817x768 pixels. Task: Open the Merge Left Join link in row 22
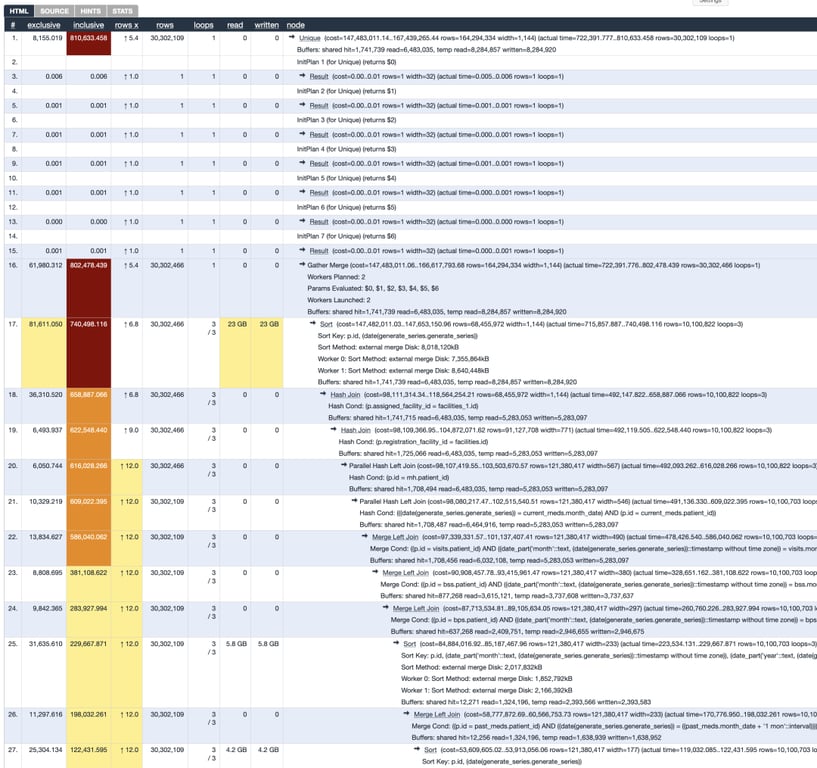(x=395, y=537)
